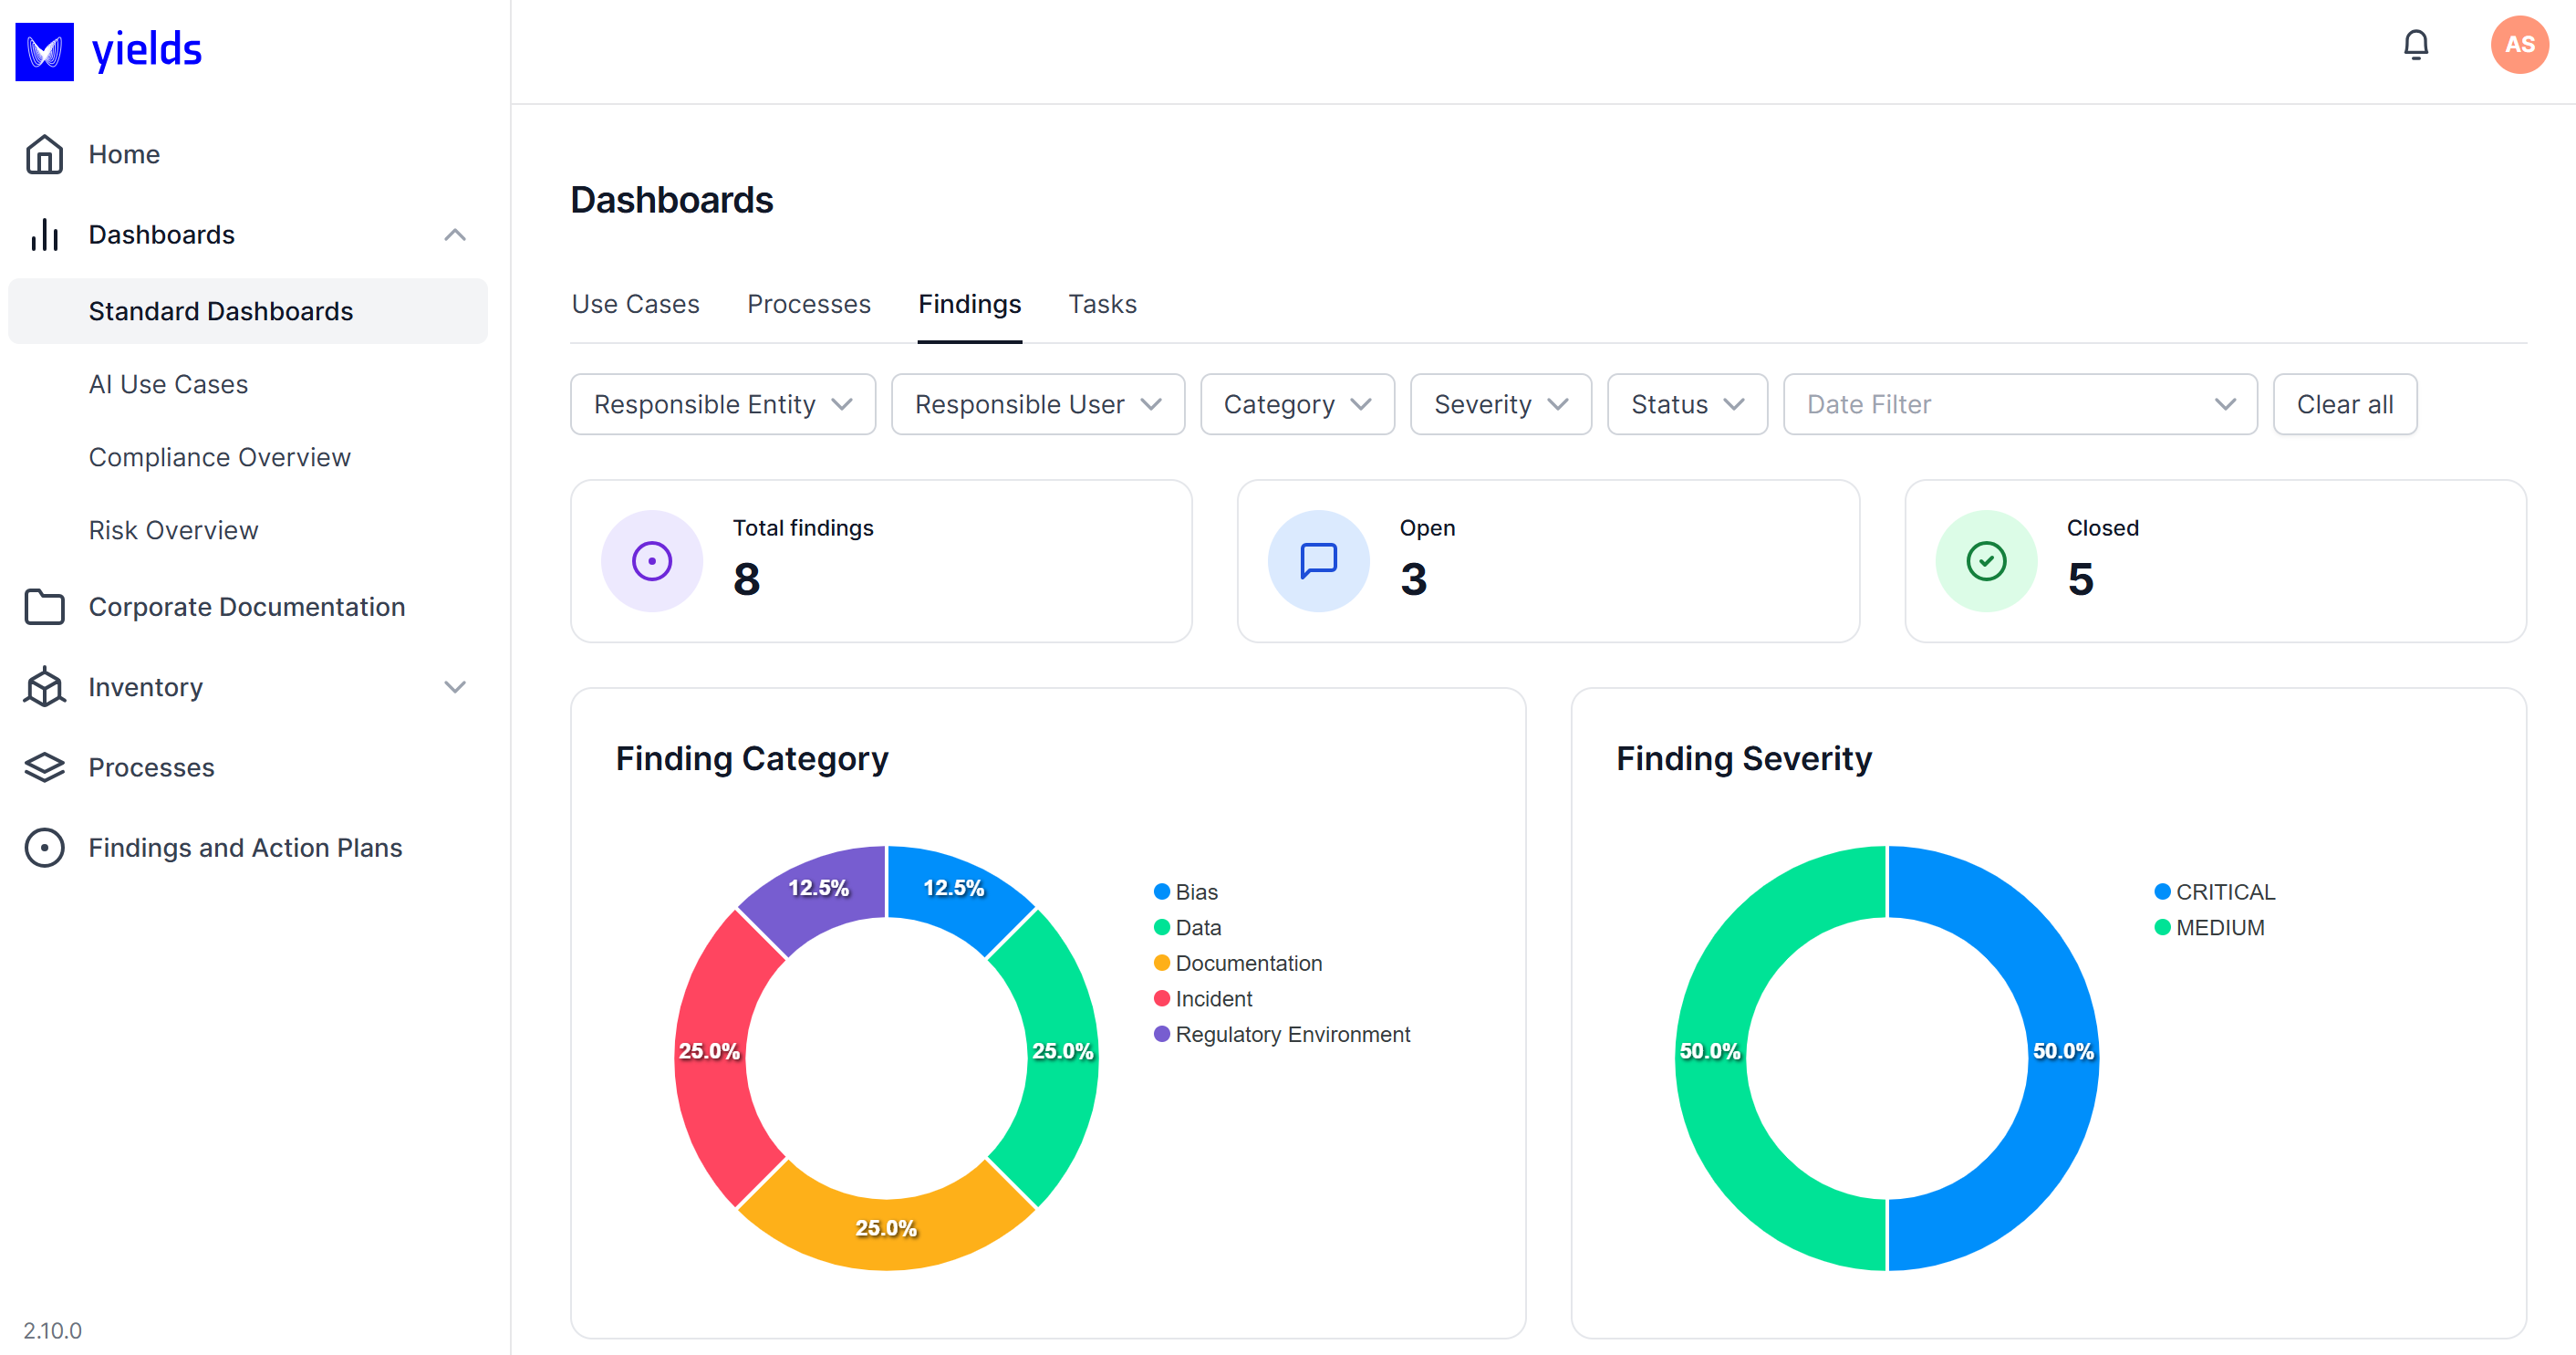
Task: Select the Findings and Action Plans target icon
Action: [x=44, y=847]
